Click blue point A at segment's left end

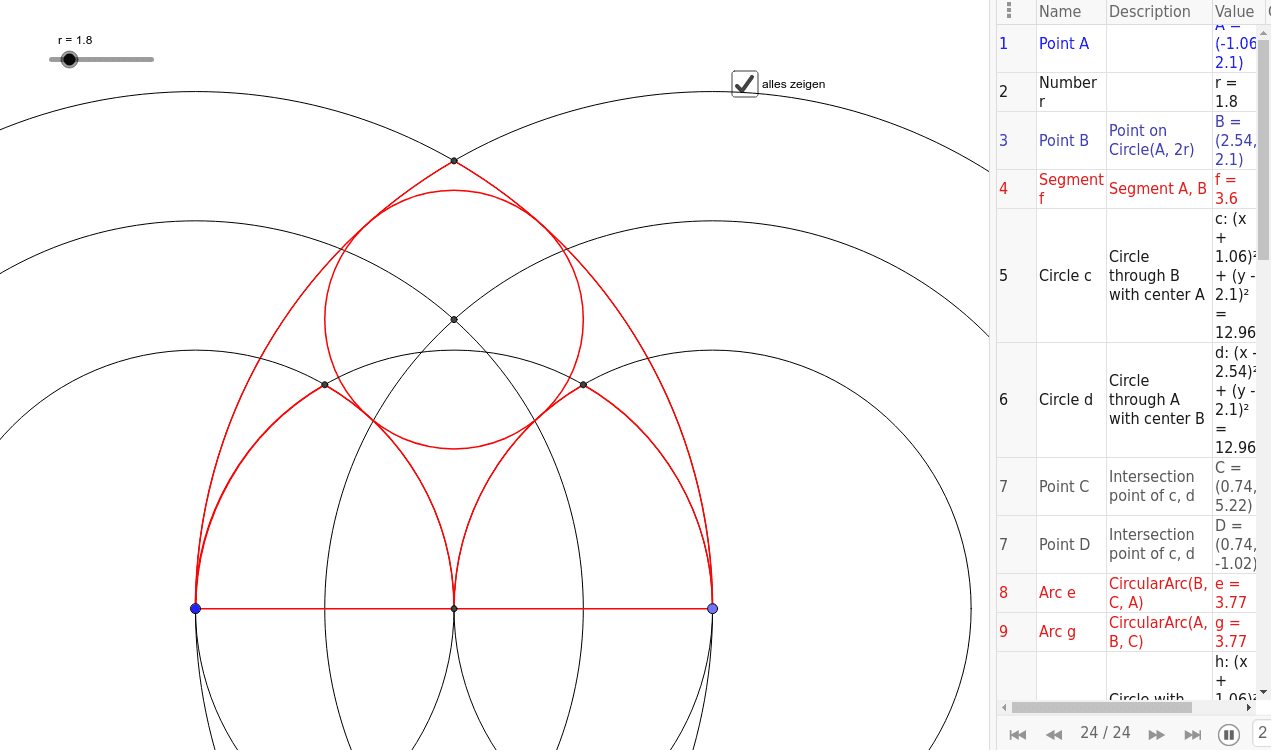pos(195,609)
